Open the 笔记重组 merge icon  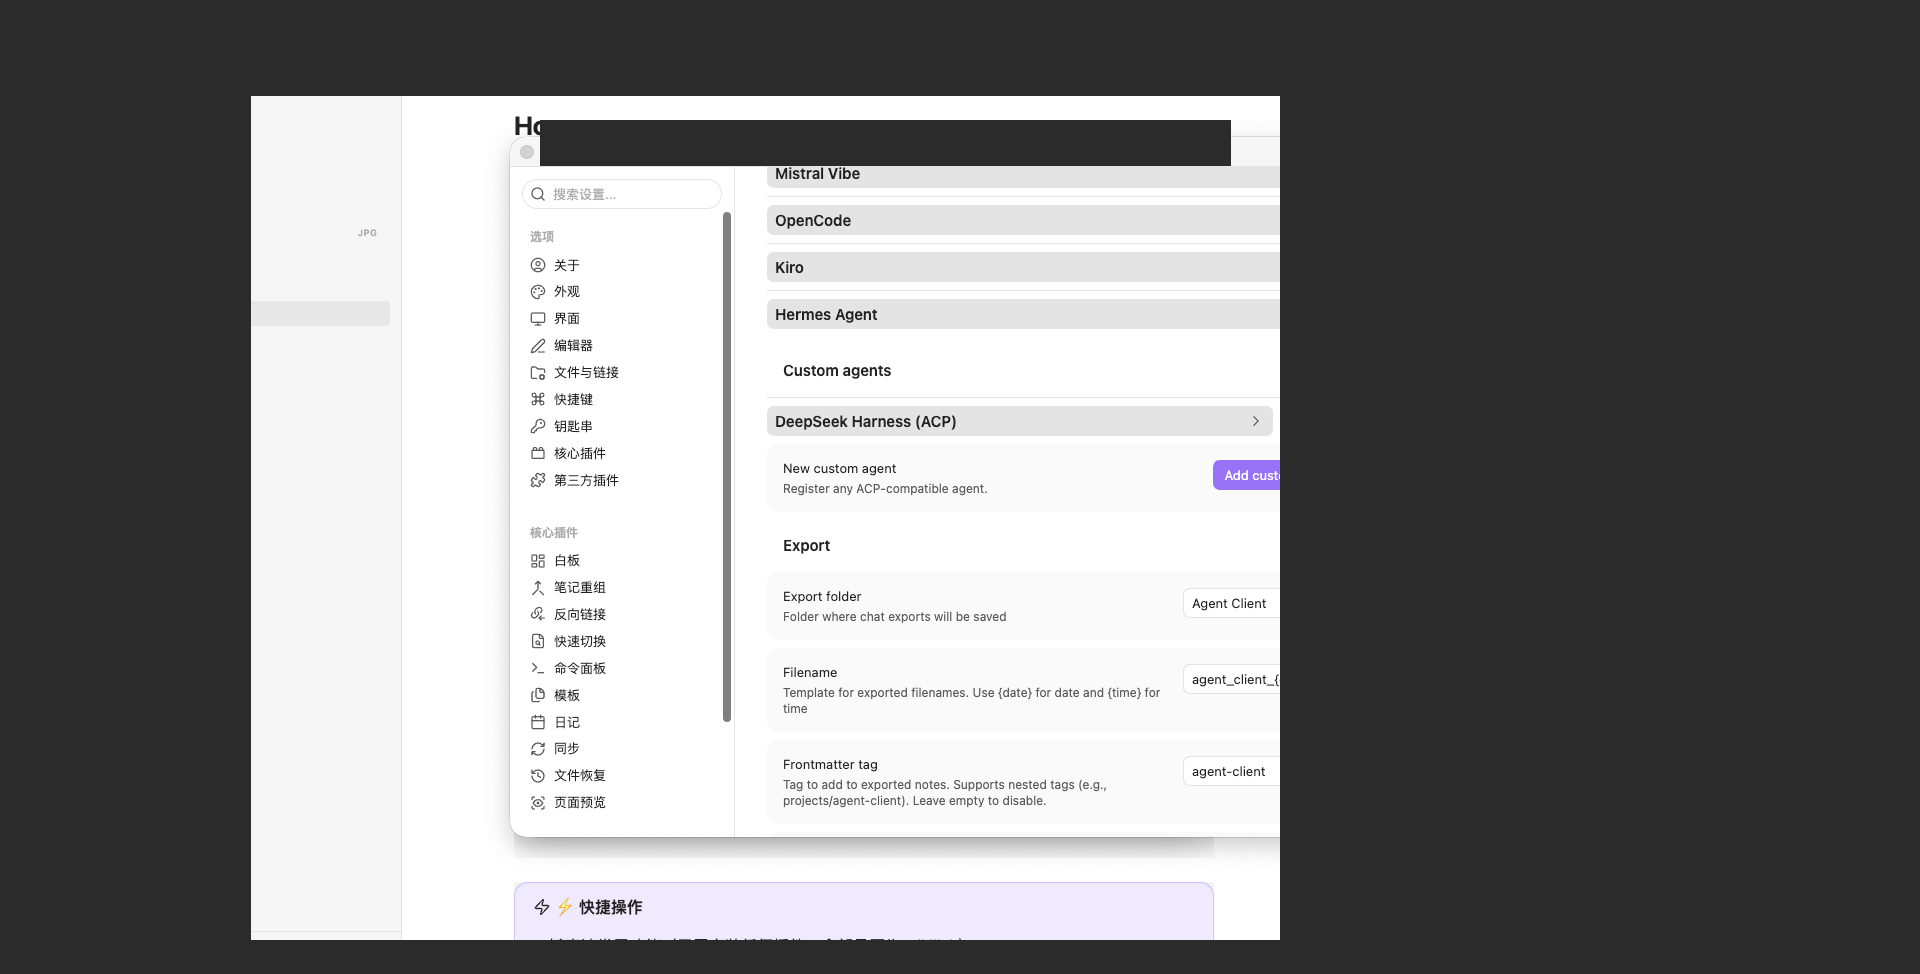click(x=538, y=588)
